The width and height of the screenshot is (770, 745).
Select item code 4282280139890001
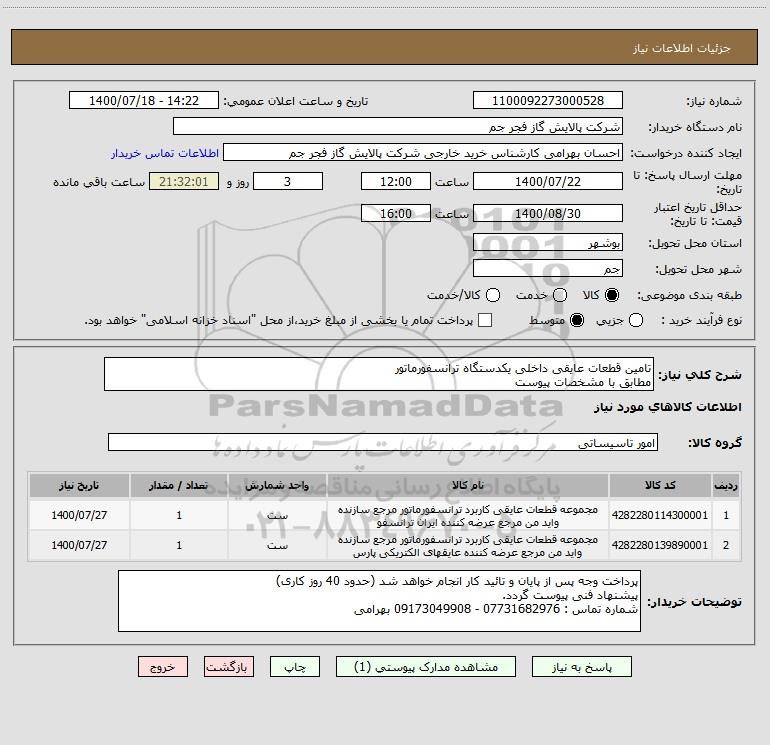(660, 545)
